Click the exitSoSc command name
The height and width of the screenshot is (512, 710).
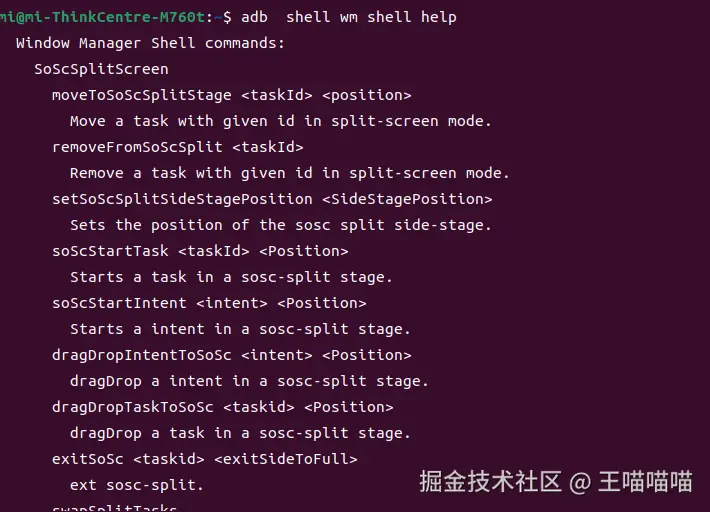[x=88, y=459]
